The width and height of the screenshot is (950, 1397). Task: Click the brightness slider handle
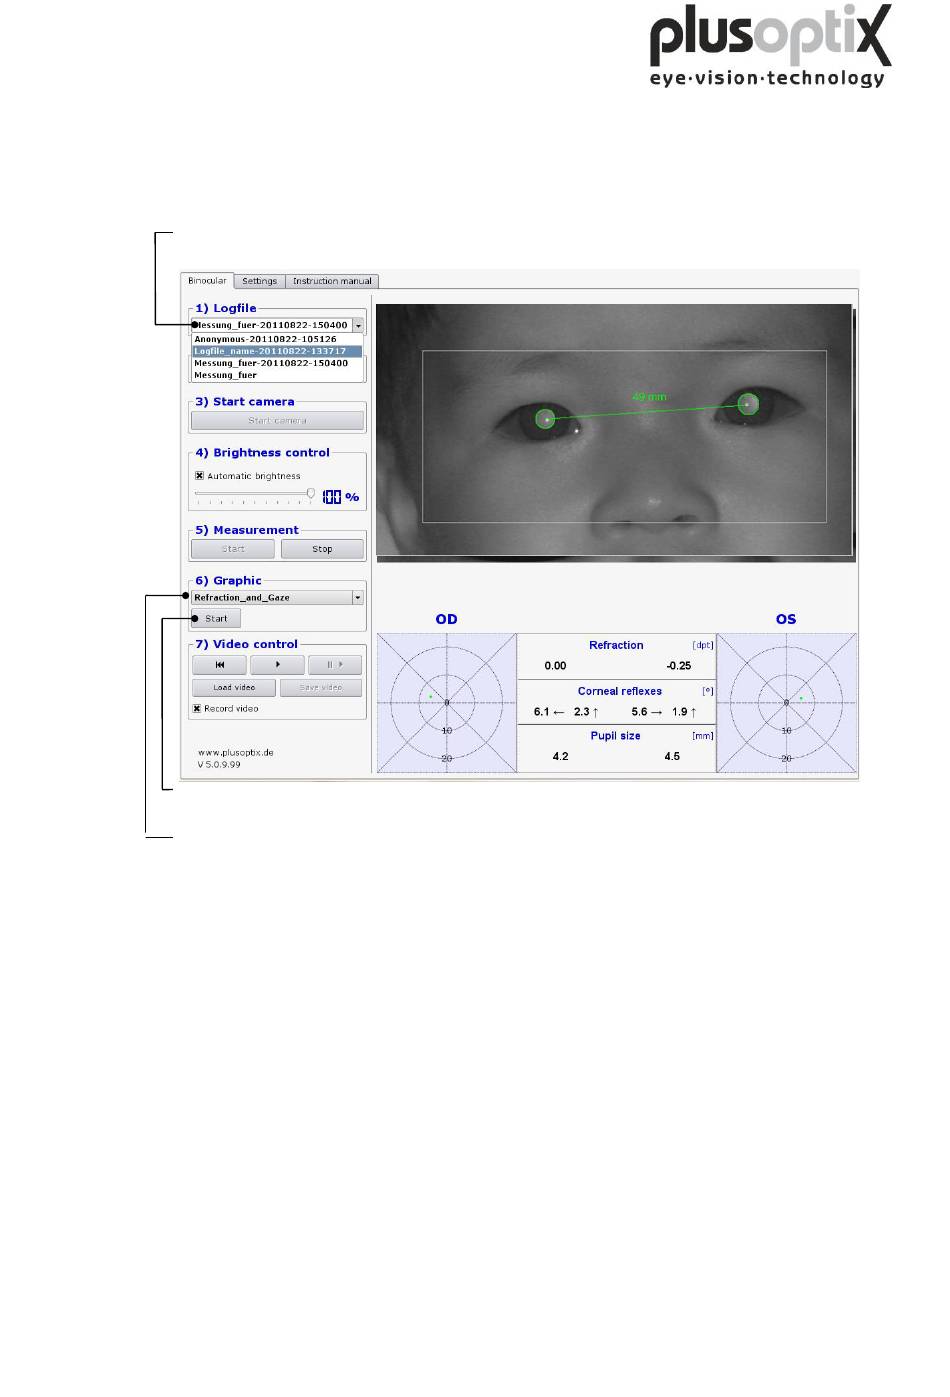(311, 493)
